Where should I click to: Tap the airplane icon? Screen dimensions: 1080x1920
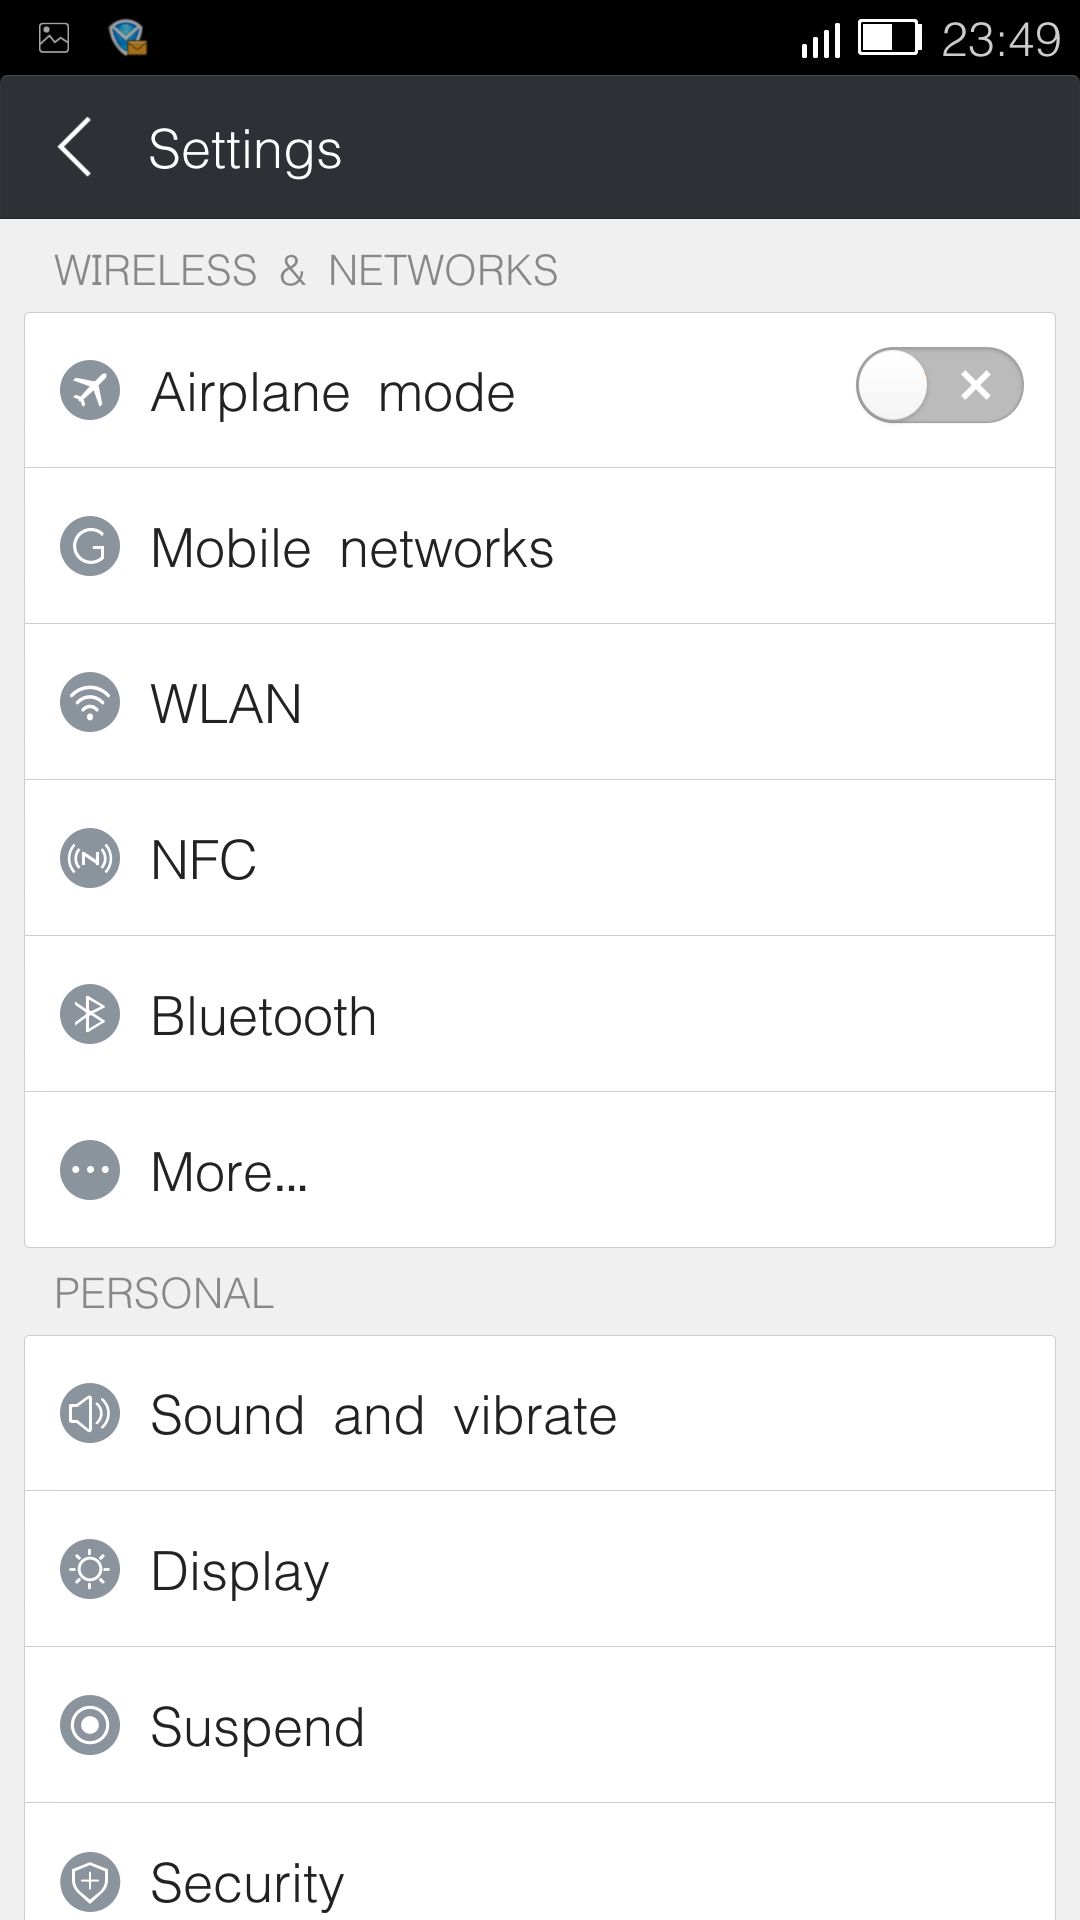(90, 390)
